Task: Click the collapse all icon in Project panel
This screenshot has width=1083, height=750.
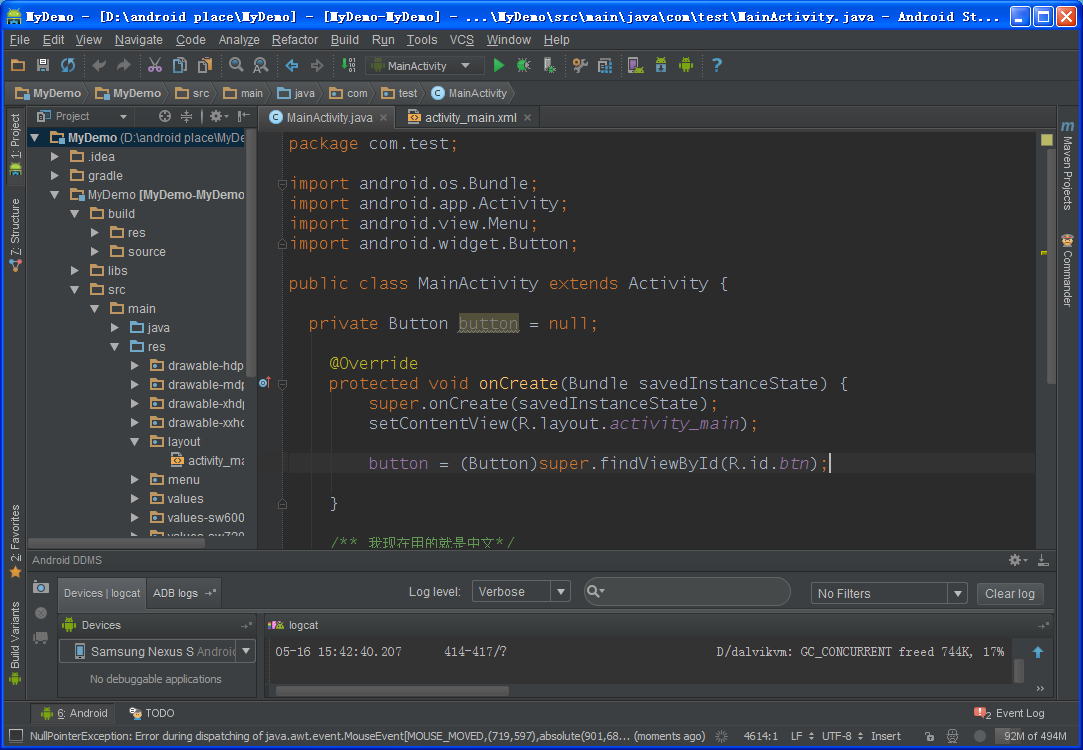Action: [x=186, y=116]
